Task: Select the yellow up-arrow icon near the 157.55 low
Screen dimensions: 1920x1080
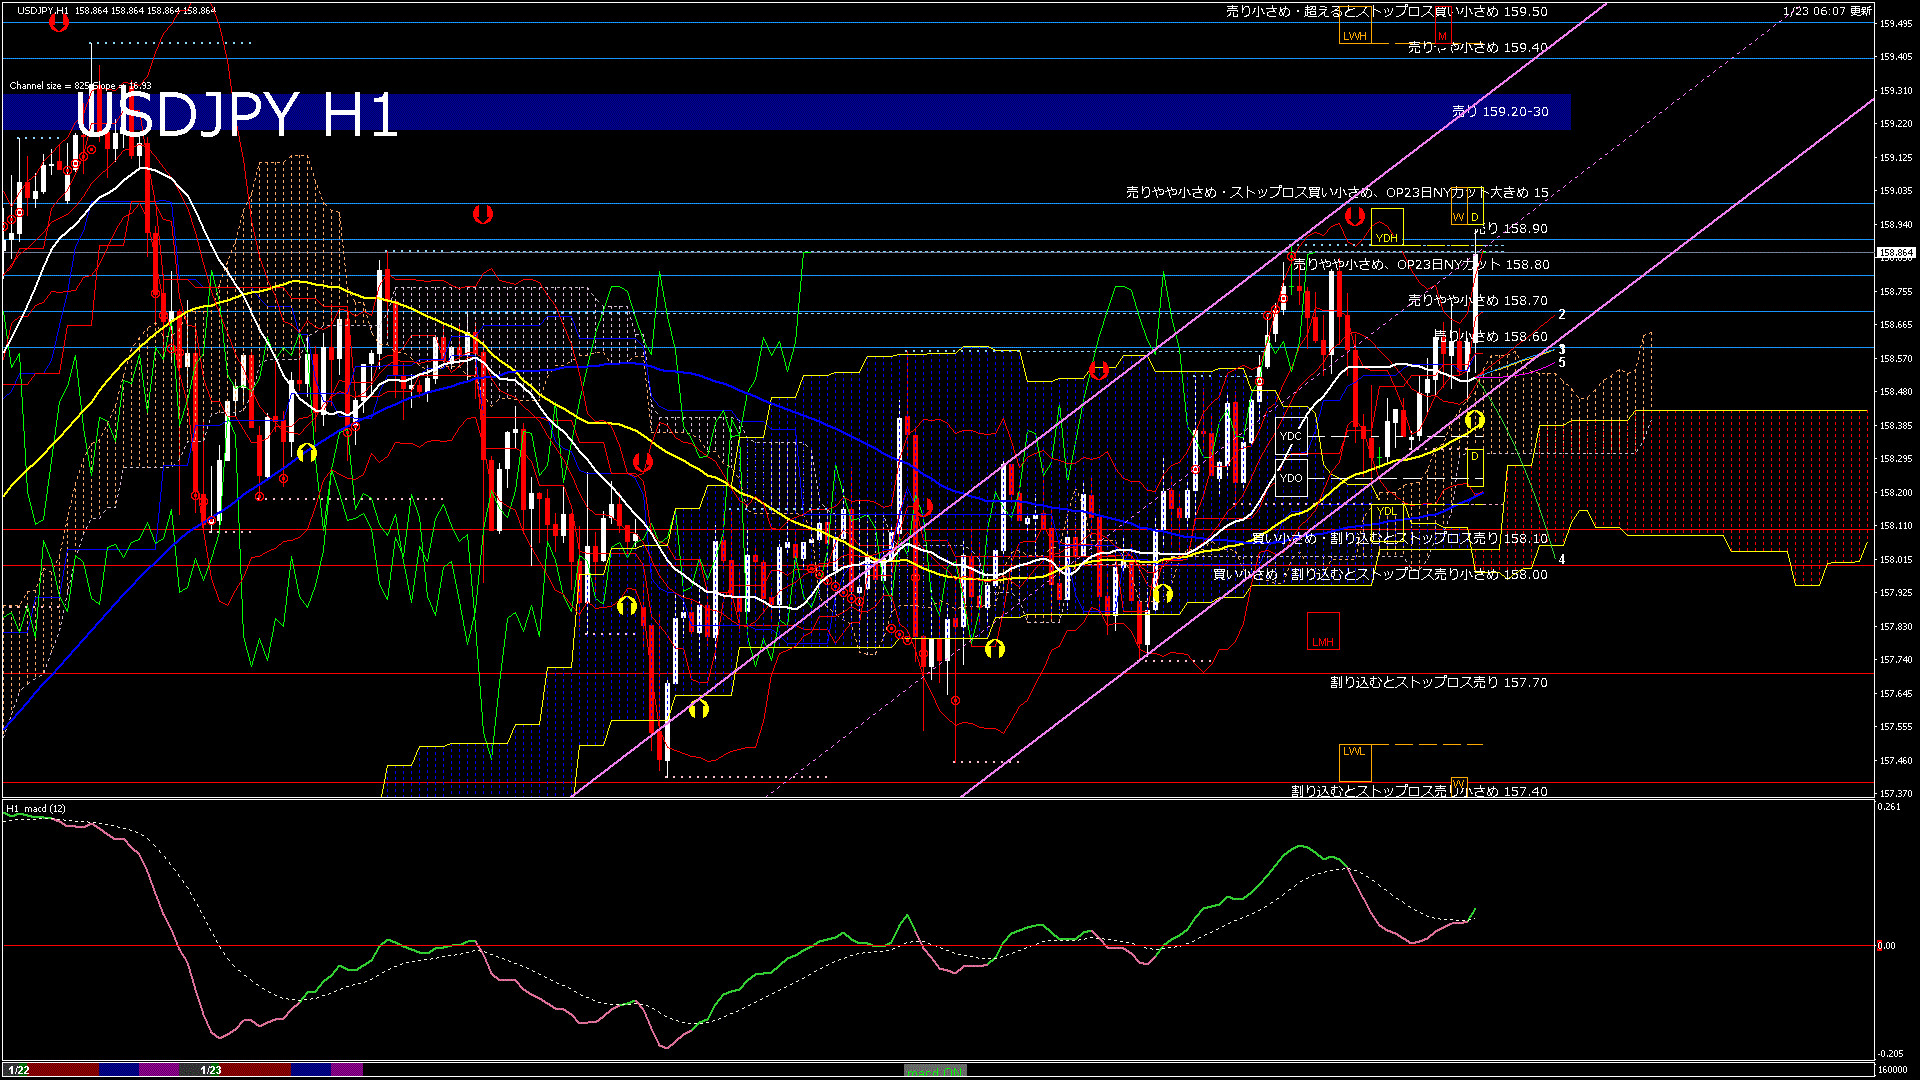Action: (x=698, y=712)
